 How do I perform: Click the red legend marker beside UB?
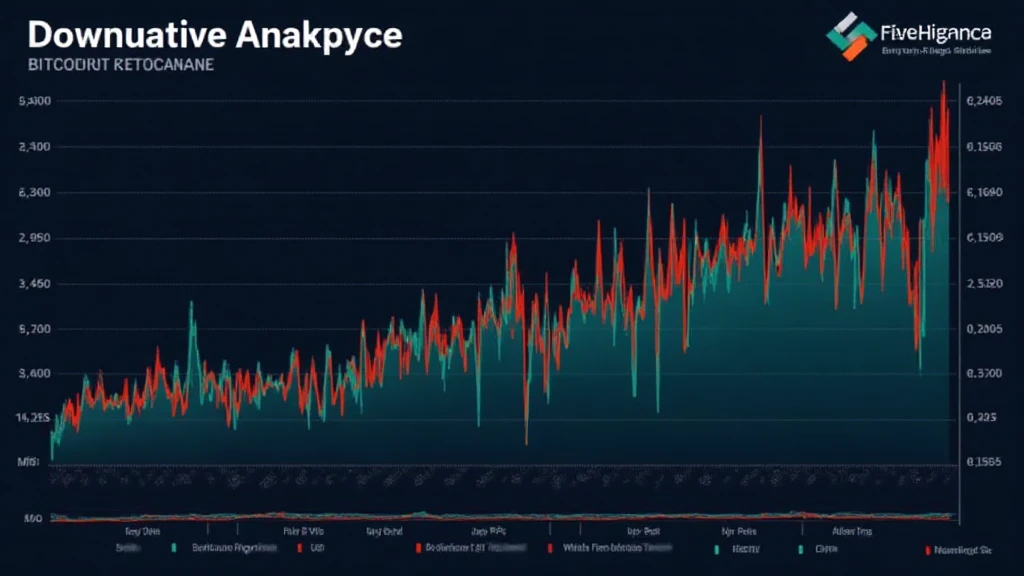click(x=298, y=549)
